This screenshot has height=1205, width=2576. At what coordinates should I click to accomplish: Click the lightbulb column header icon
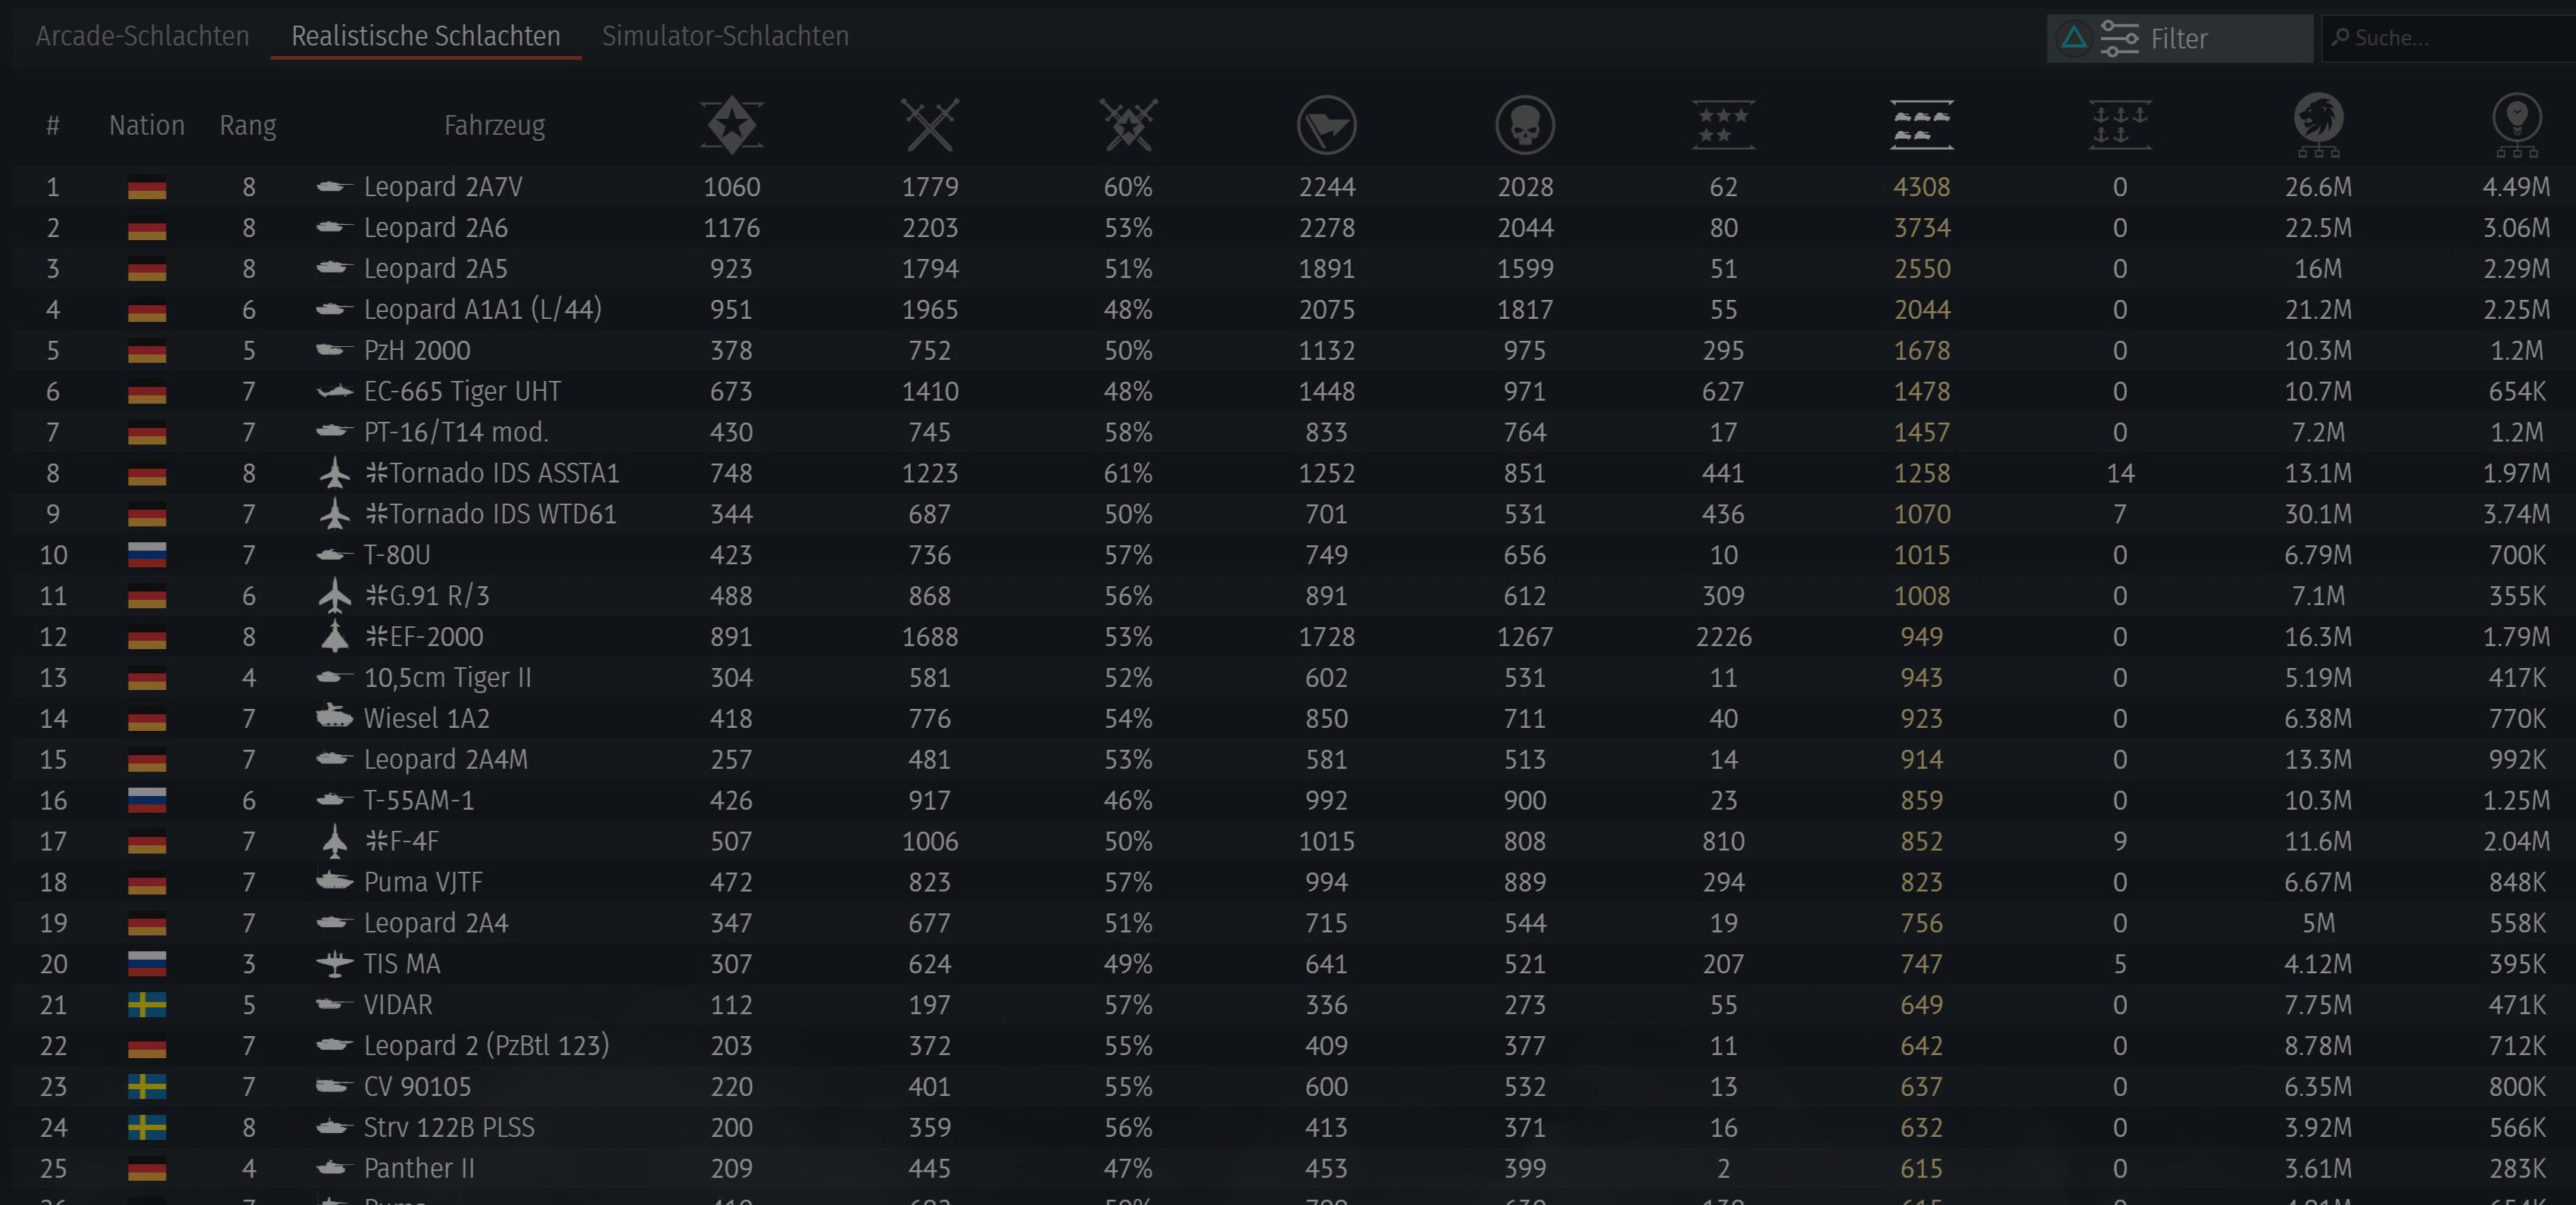[2516, 125]
